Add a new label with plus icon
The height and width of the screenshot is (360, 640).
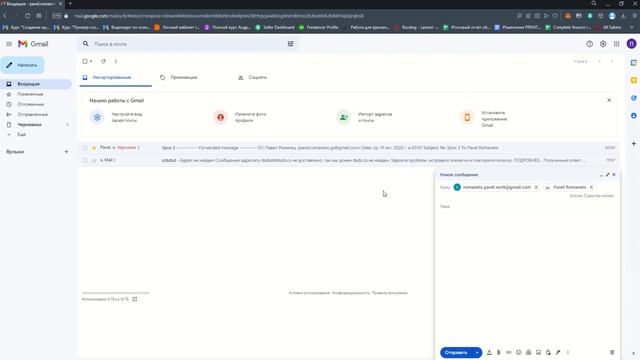tap(66, 151)
